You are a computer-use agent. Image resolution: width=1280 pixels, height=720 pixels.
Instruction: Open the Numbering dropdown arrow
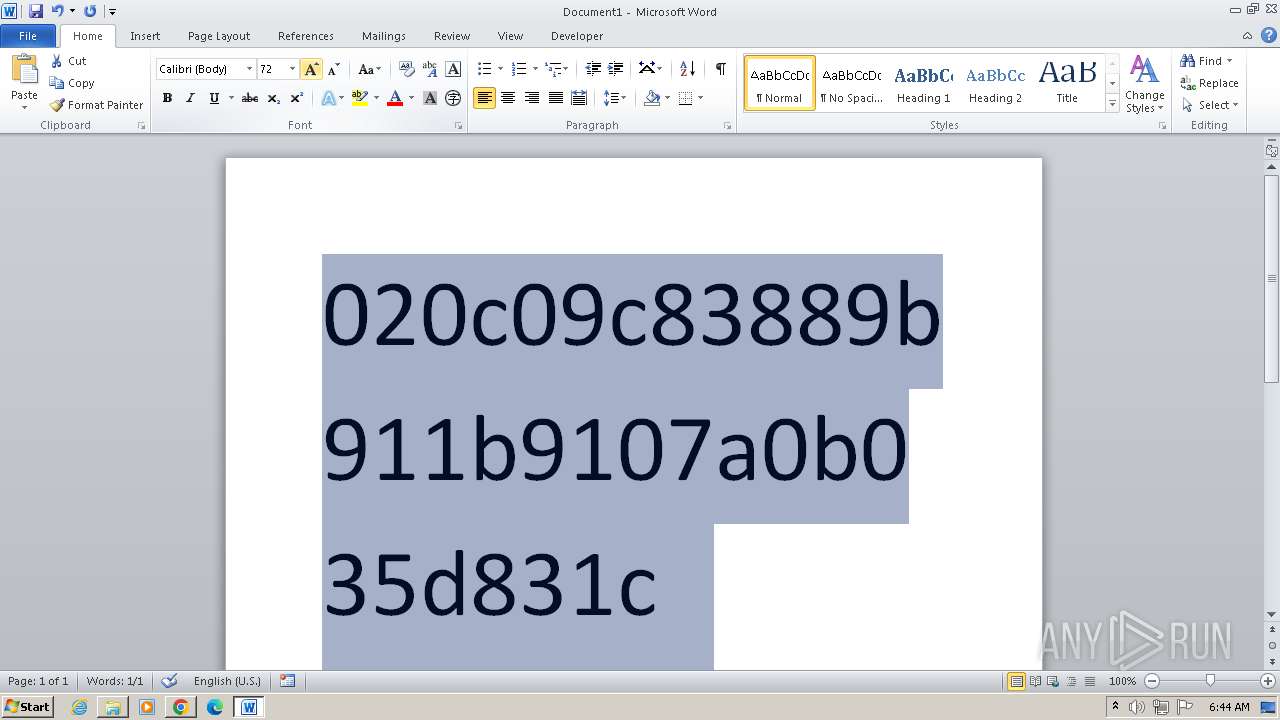coord(535,69)
